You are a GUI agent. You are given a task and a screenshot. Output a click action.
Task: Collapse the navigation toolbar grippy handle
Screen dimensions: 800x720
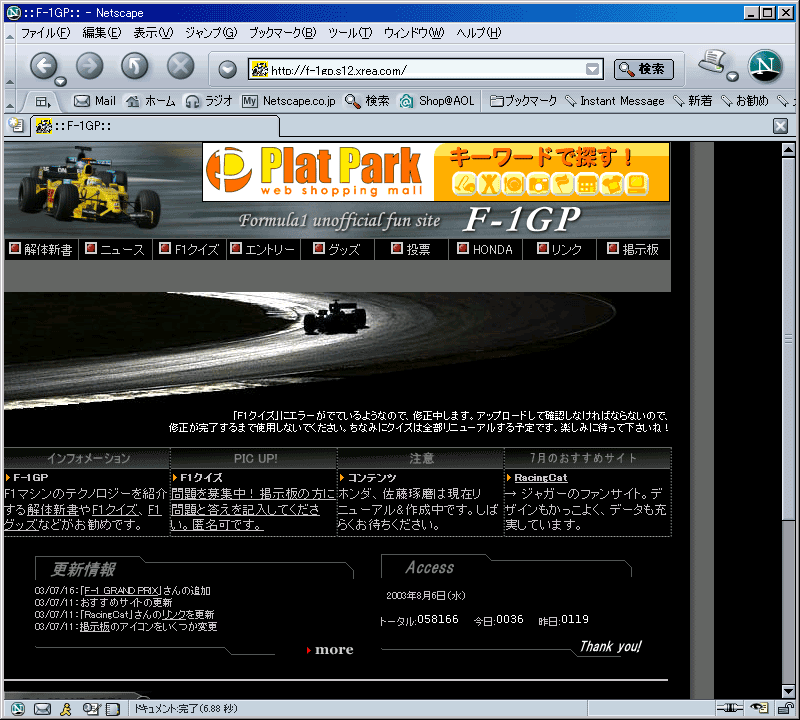pyautogui.click(x=10, y=67)
